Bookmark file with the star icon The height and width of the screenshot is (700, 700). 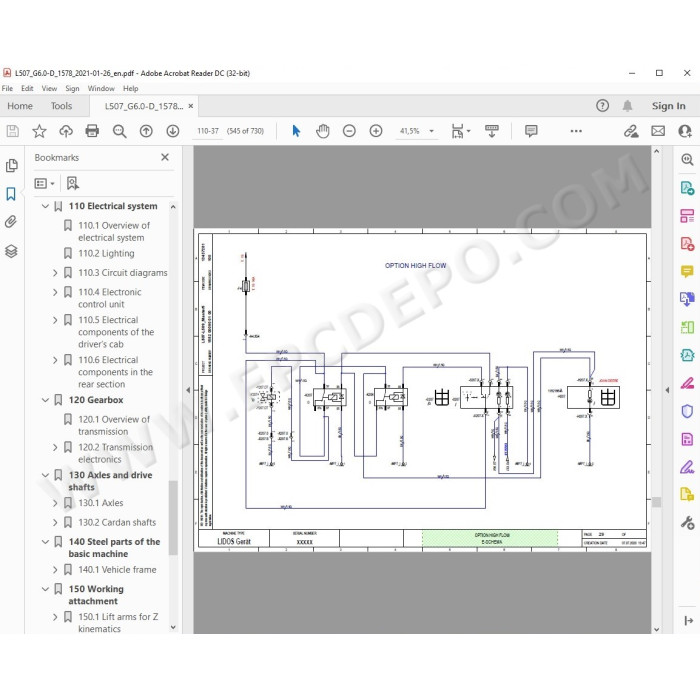(x=39, y=131)
